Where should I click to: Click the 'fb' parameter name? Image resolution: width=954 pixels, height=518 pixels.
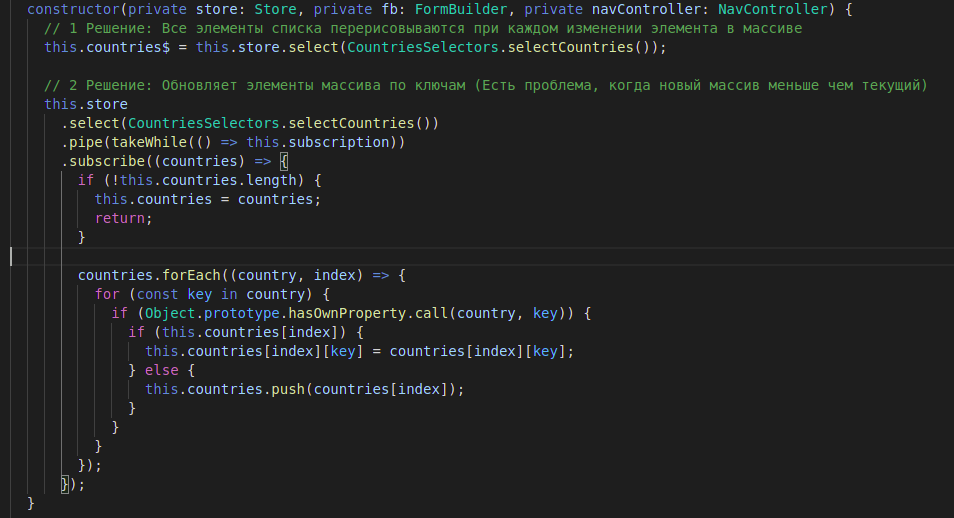(x=389, y=9)
